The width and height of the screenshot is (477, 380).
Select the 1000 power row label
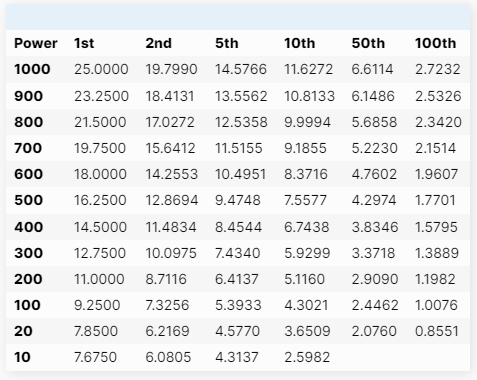[x=32, y=69]
